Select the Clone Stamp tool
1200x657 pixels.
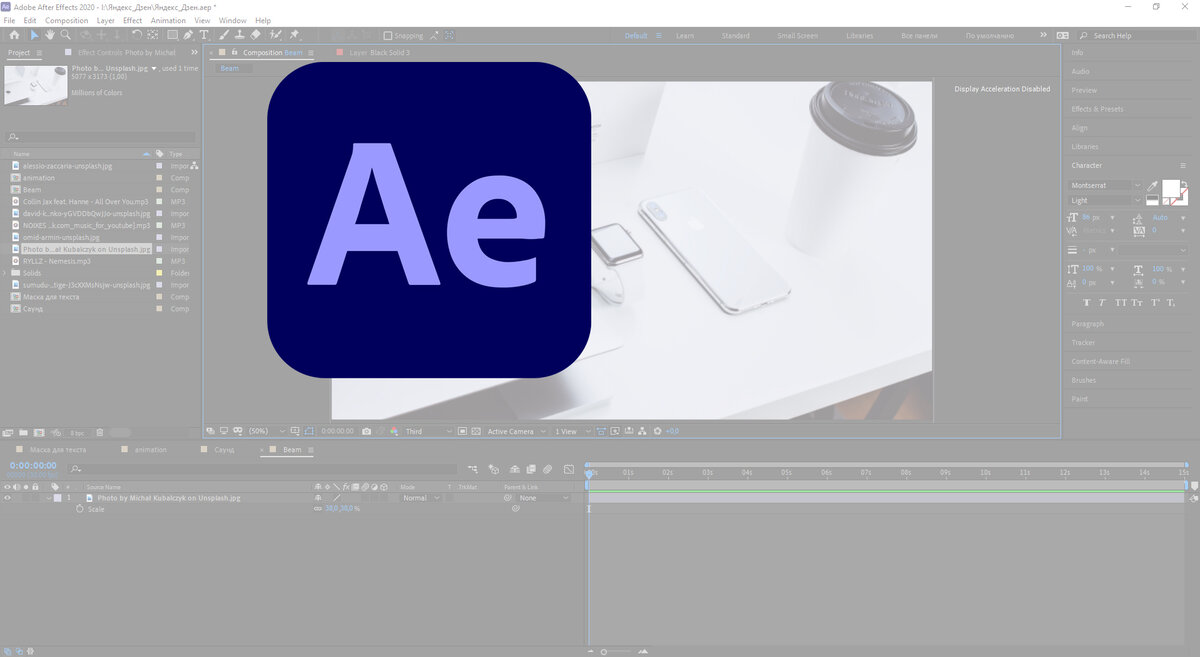coord(240,35)
